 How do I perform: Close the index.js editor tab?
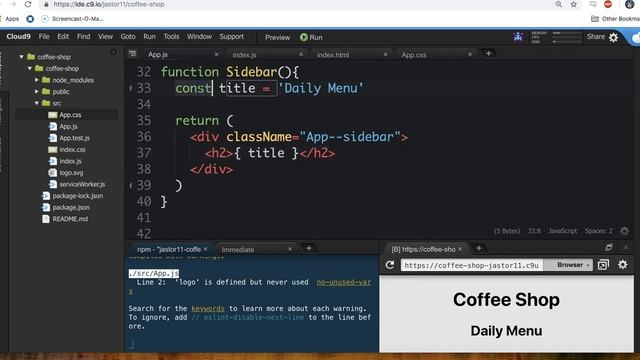(301, 54)
